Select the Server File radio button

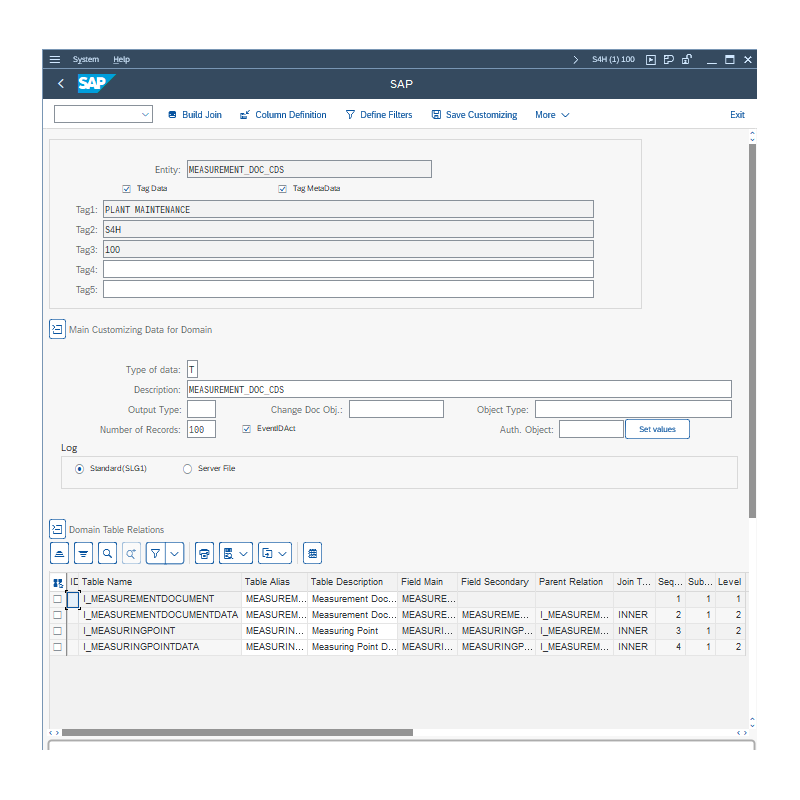[187, 468]
